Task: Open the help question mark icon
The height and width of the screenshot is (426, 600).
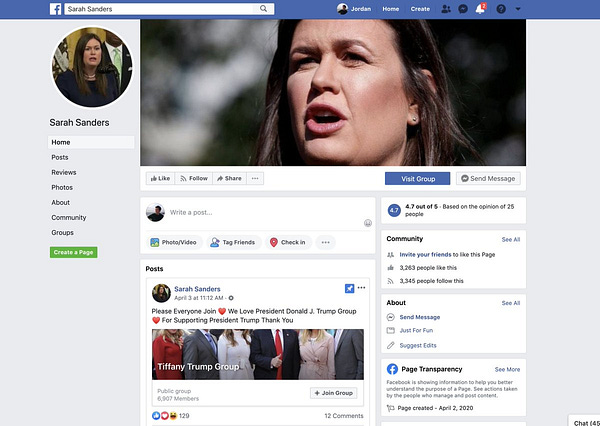Action: [x=501, y=9]
